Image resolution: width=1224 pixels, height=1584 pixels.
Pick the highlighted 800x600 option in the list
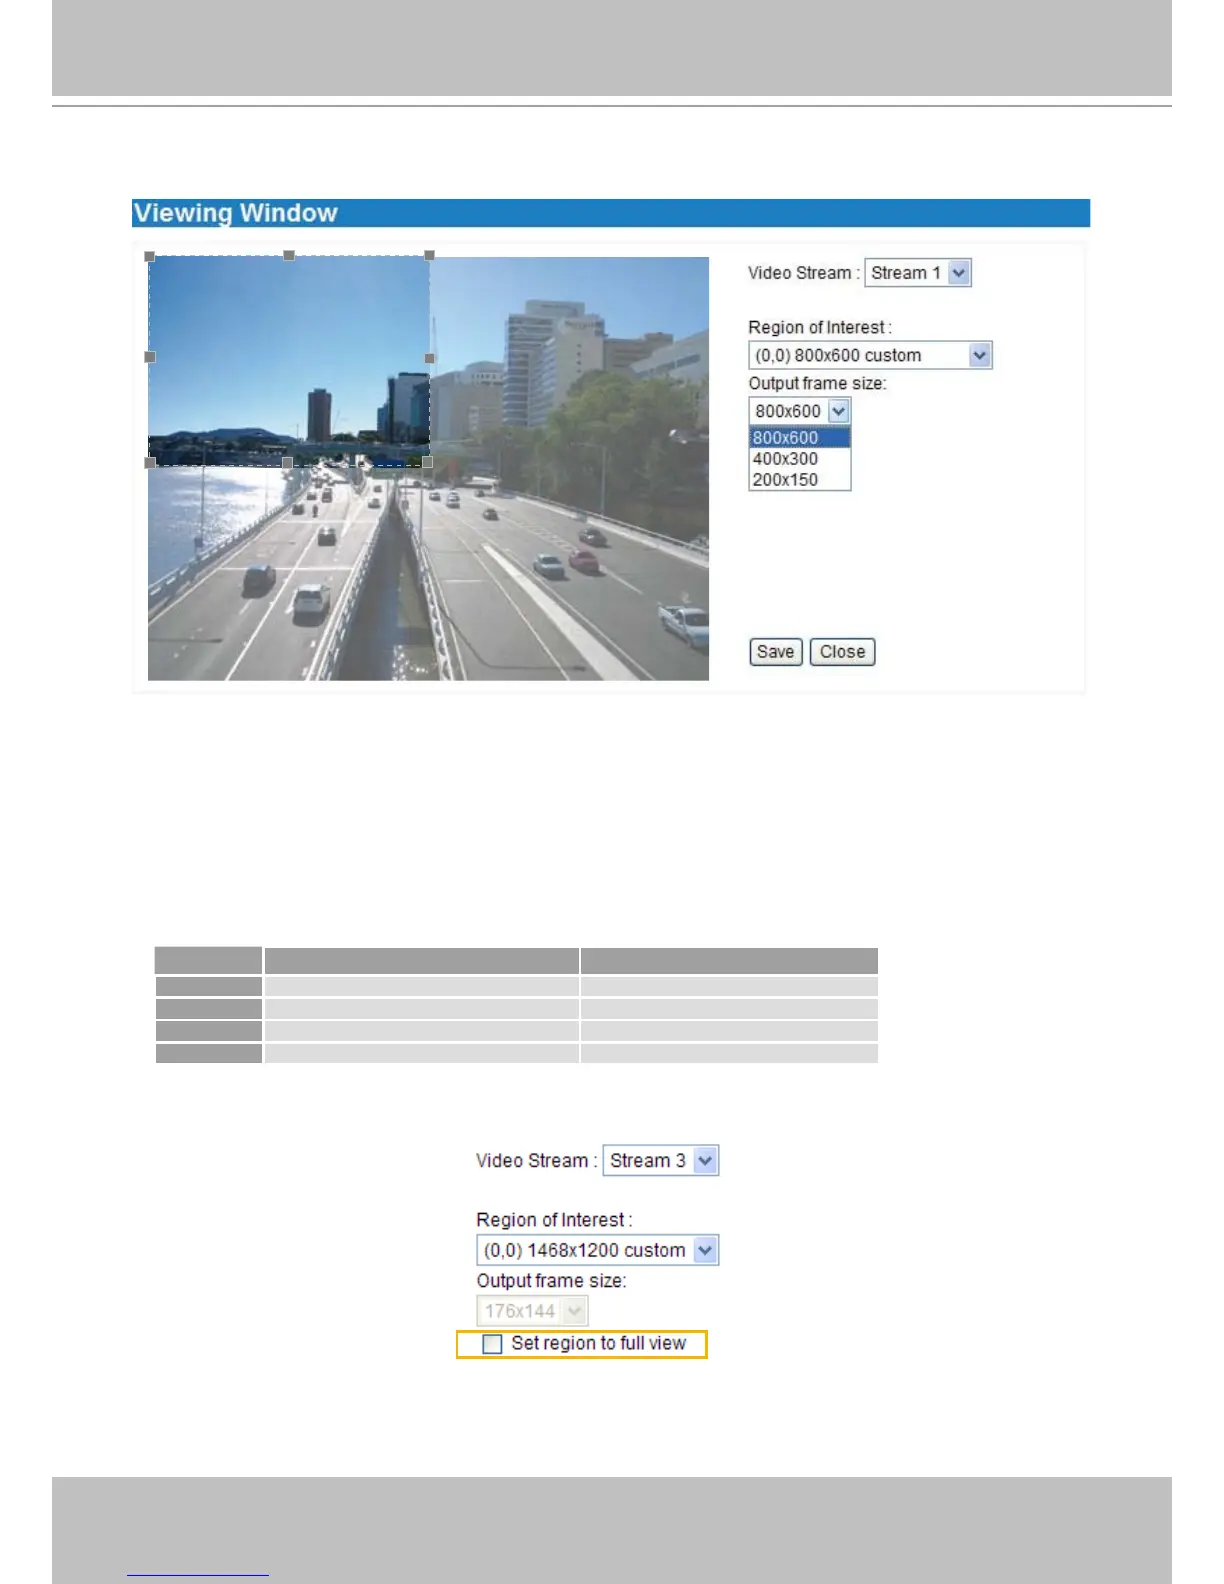point(786,438)
